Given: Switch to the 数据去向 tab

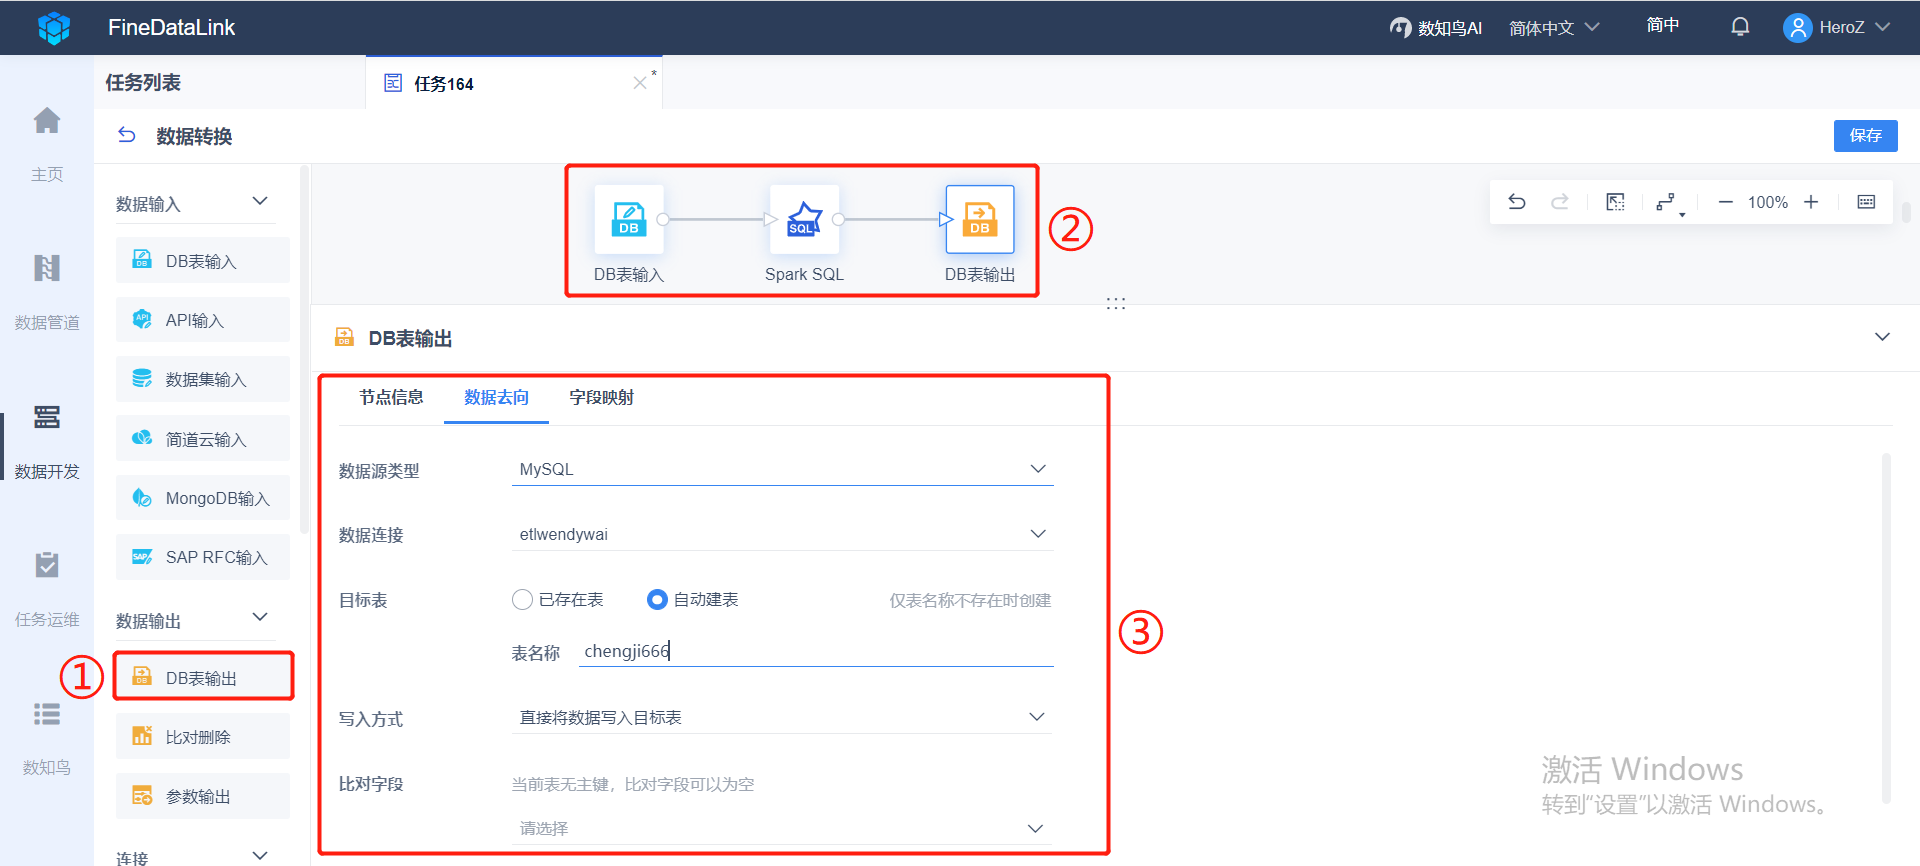Looking at the screenshot, I should click(x=496, y=398).
